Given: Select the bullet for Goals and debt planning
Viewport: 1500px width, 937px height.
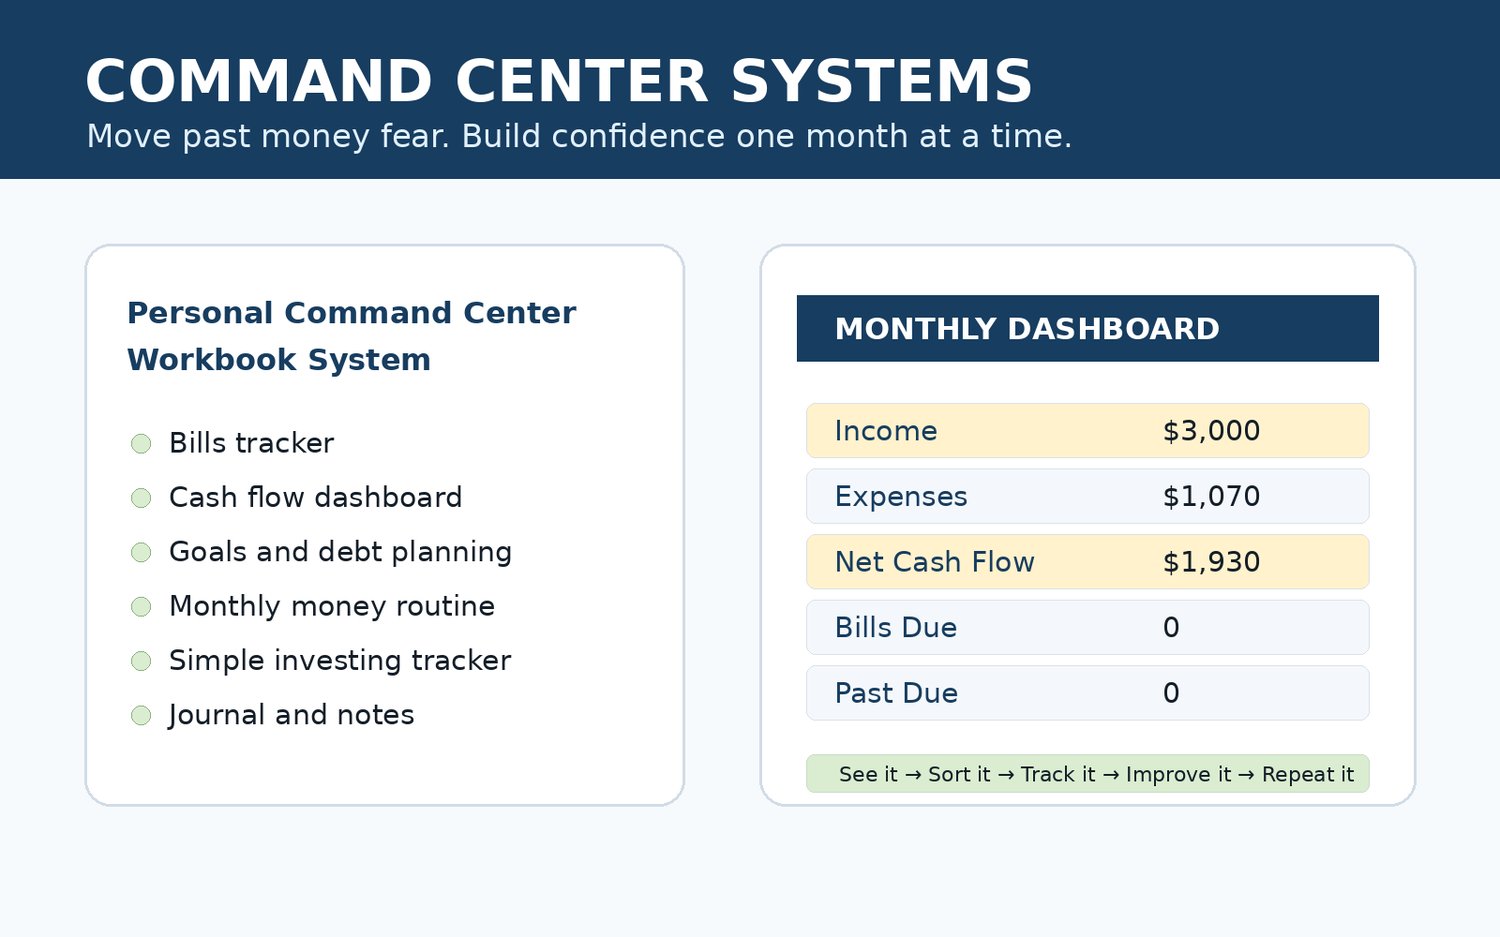Looking at the screenshot, I should (141, 552).
